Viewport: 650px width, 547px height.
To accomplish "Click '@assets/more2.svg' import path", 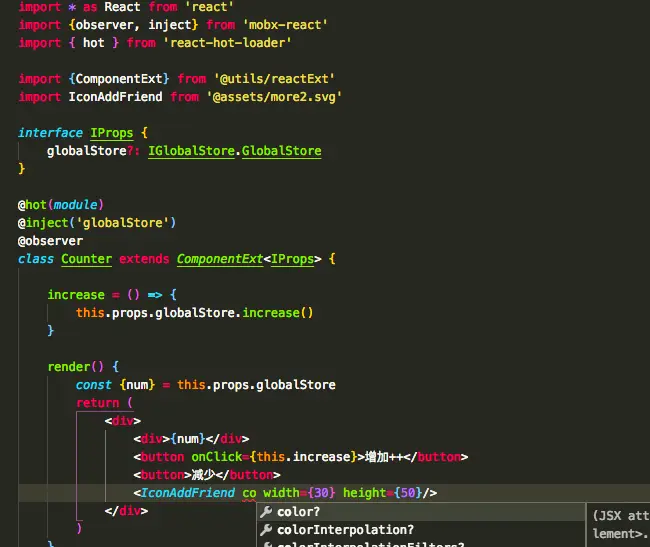I will pos(274,97).
